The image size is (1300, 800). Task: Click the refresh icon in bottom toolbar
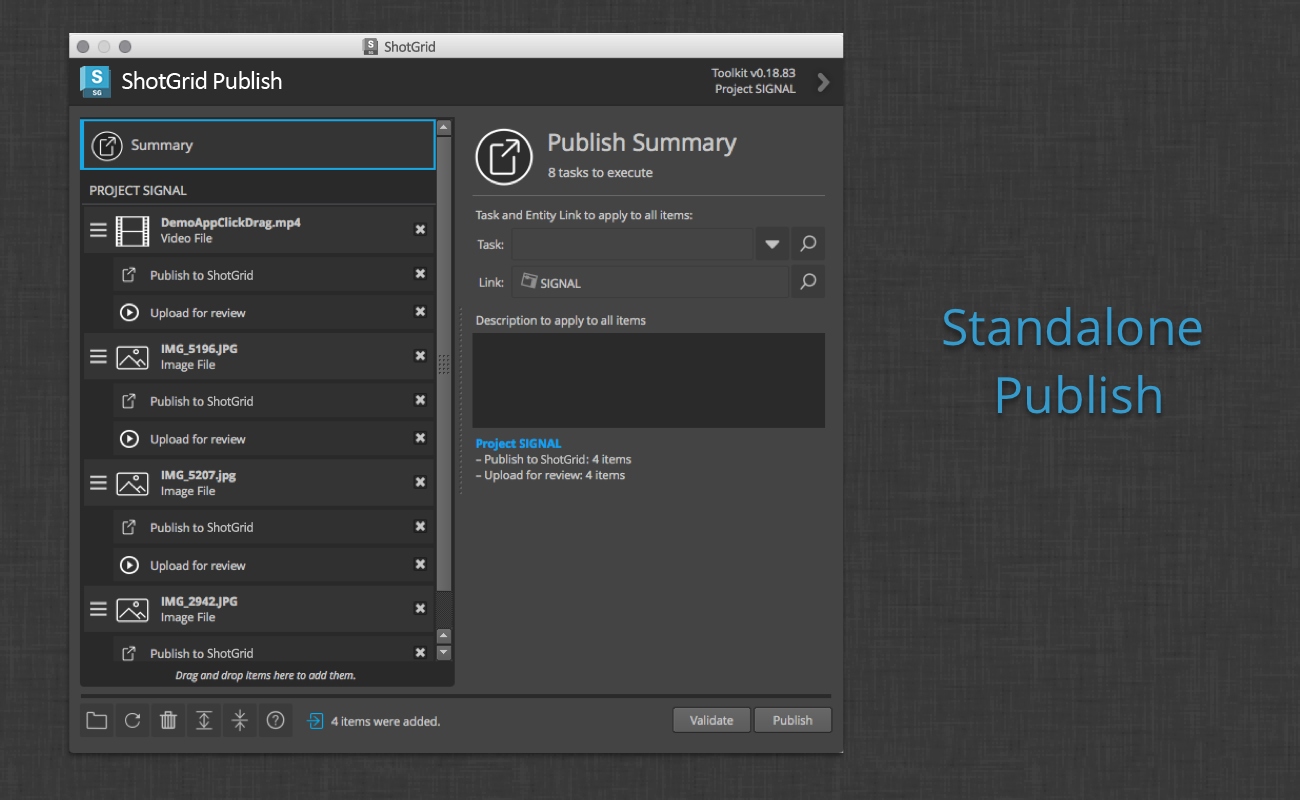pos(132,720)
